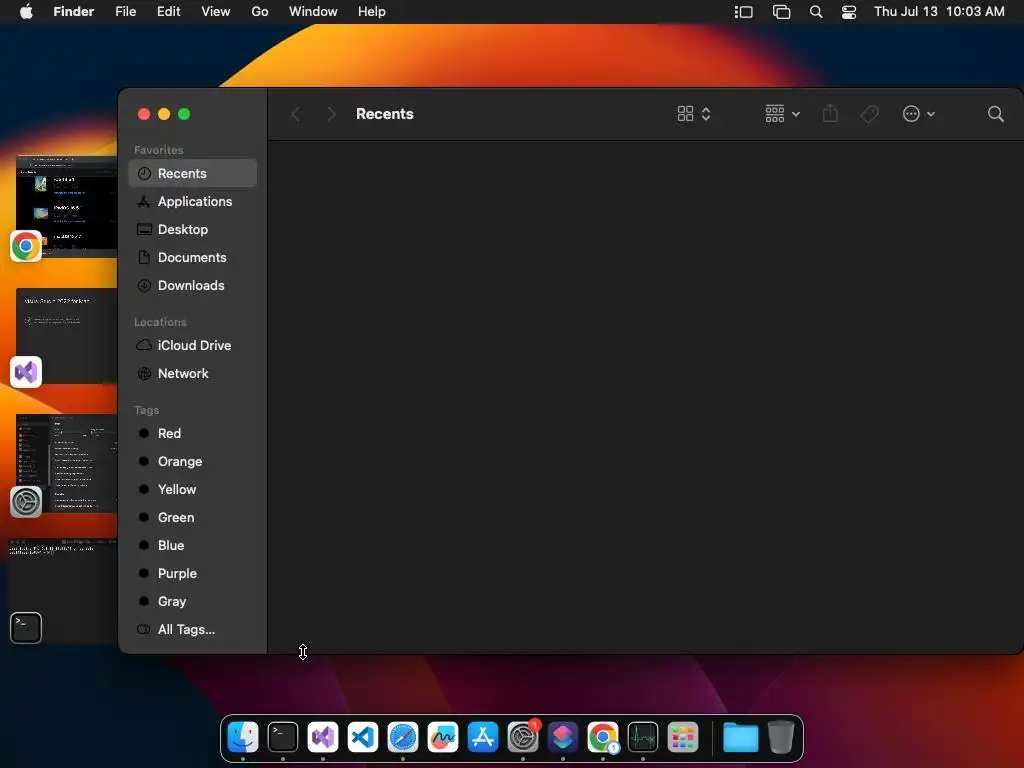1024x768 pixels.
Task: Close the Finder window with red button
Action: tap(144, 114)
